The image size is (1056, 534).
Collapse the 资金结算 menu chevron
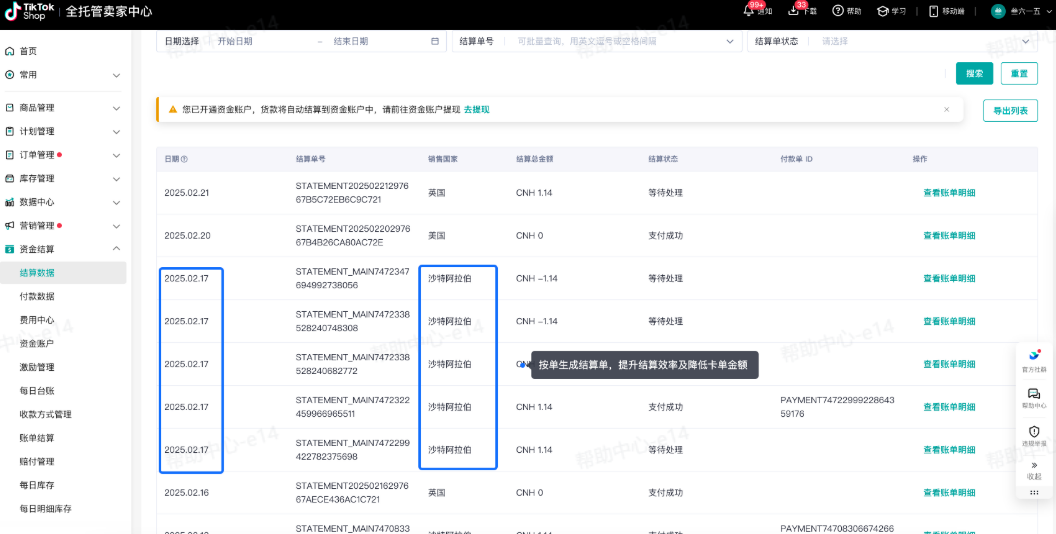[116, 249]
